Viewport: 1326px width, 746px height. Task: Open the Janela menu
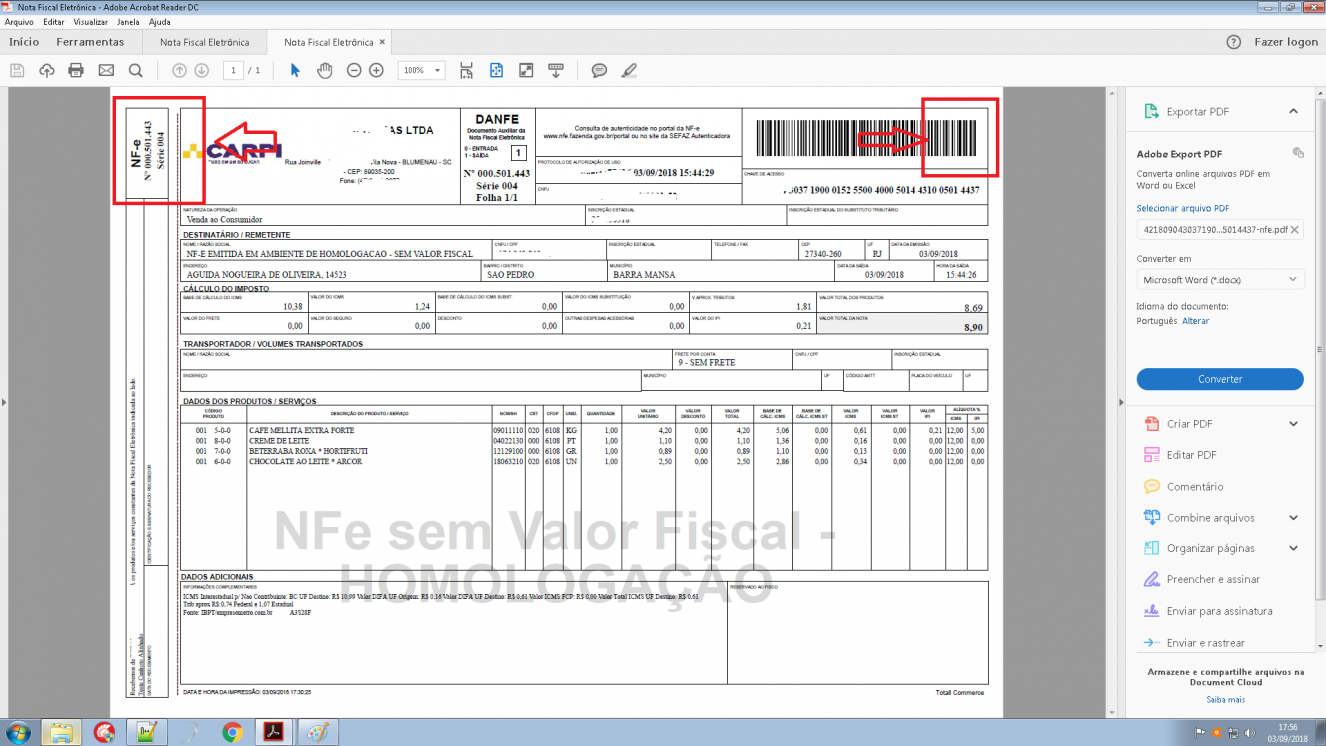click(x=128, y=21)
